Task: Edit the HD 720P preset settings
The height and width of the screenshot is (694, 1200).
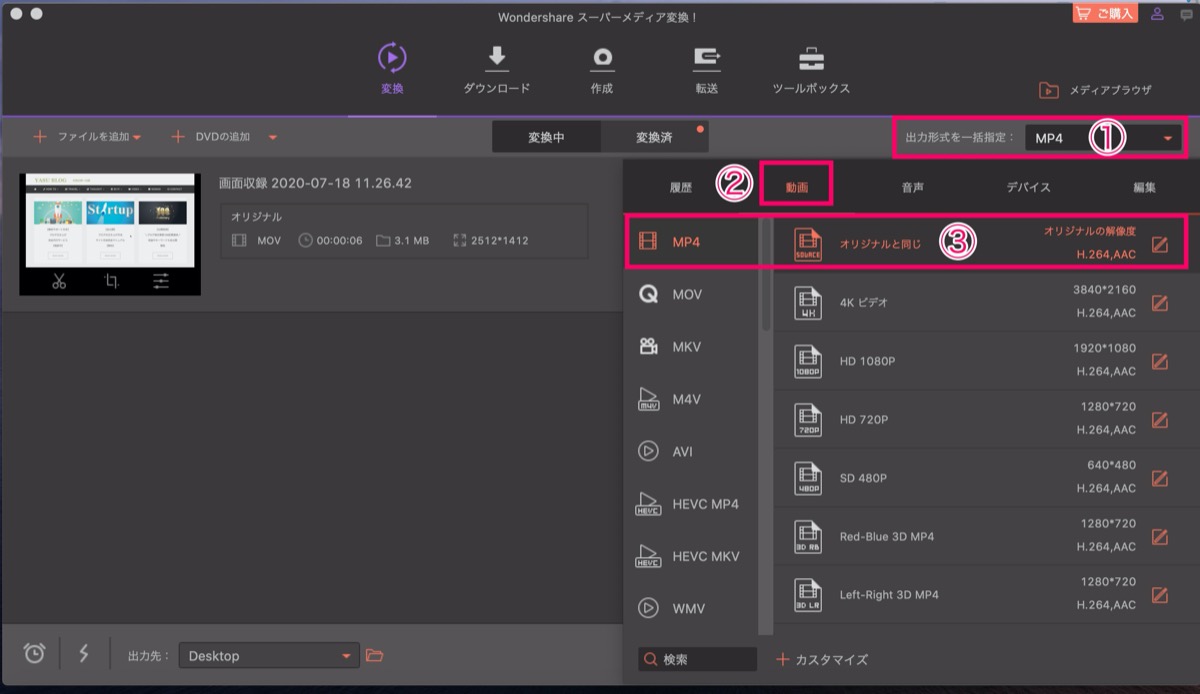Action: tap(1160, 420)
